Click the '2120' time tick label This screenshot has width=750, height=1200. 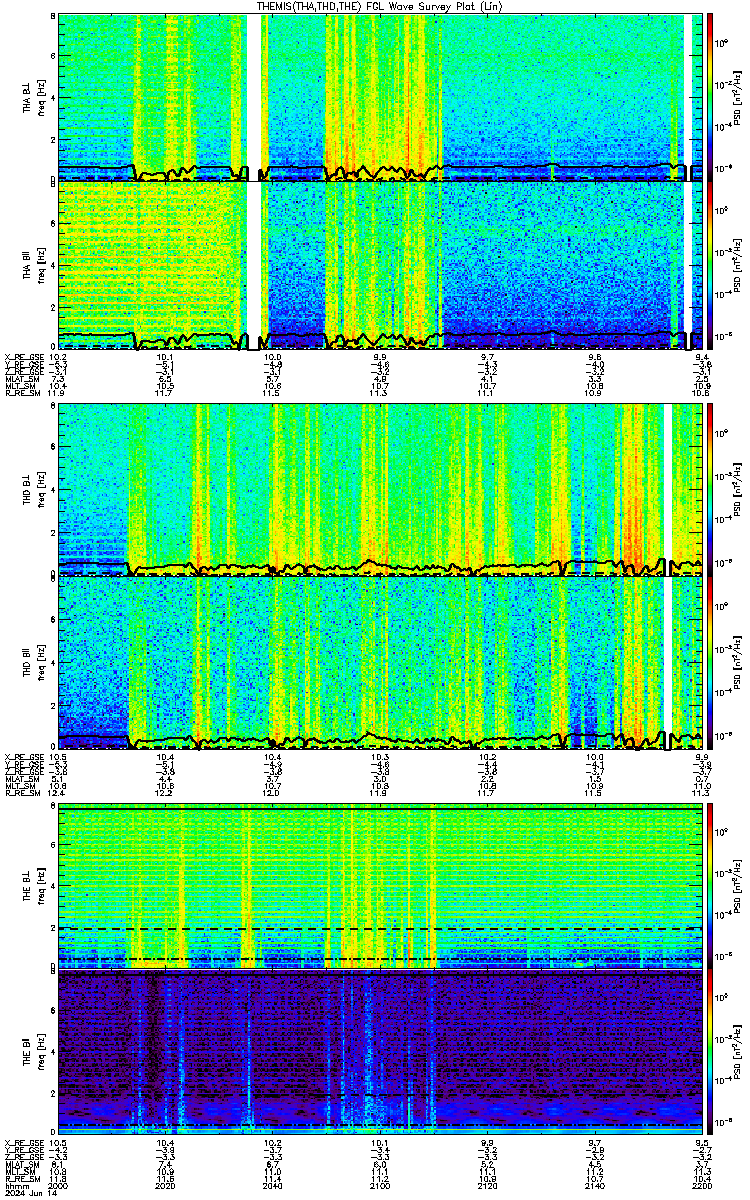click(486, 1185)
